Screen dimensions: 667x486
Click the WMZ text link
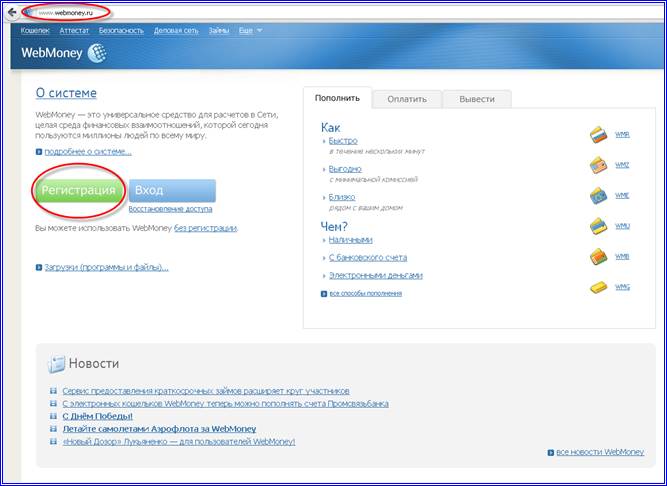pos(622,165)
